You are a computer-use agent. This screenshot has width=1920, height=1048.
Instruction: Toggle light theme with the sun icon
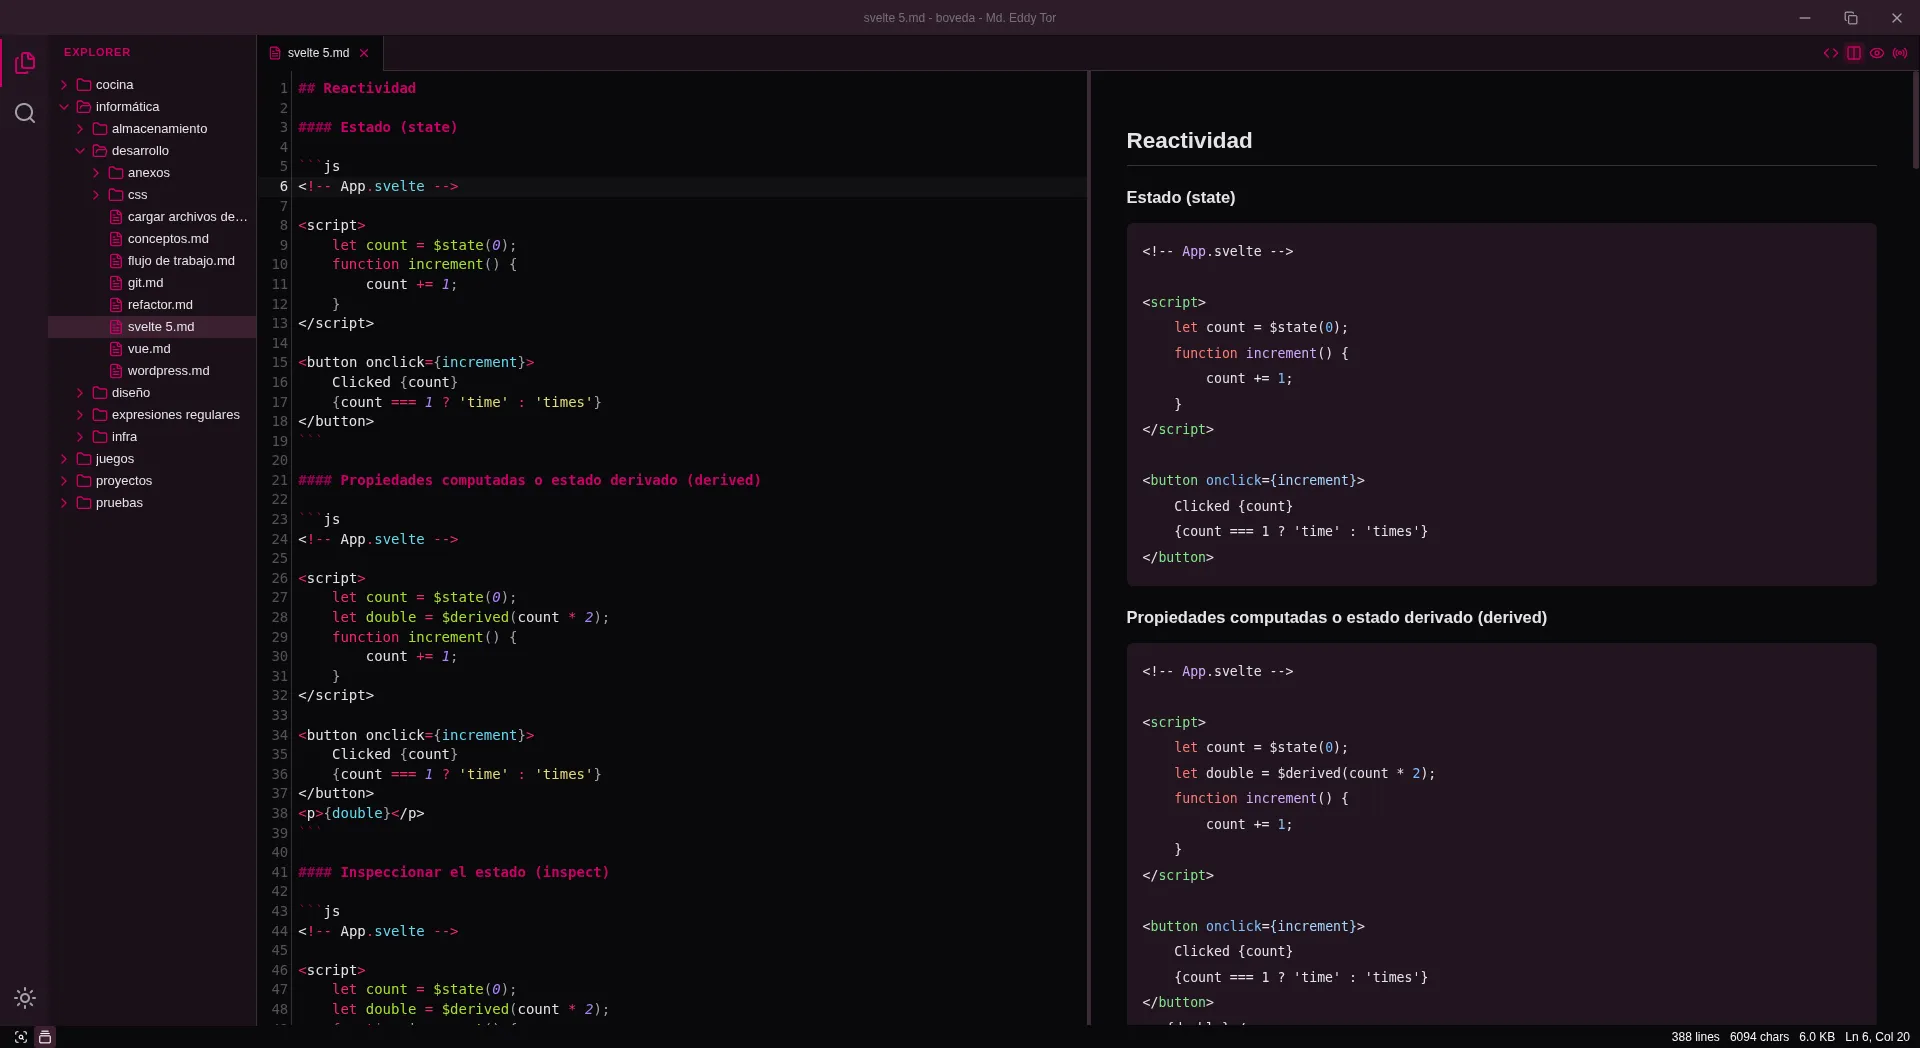pos(25,998)
